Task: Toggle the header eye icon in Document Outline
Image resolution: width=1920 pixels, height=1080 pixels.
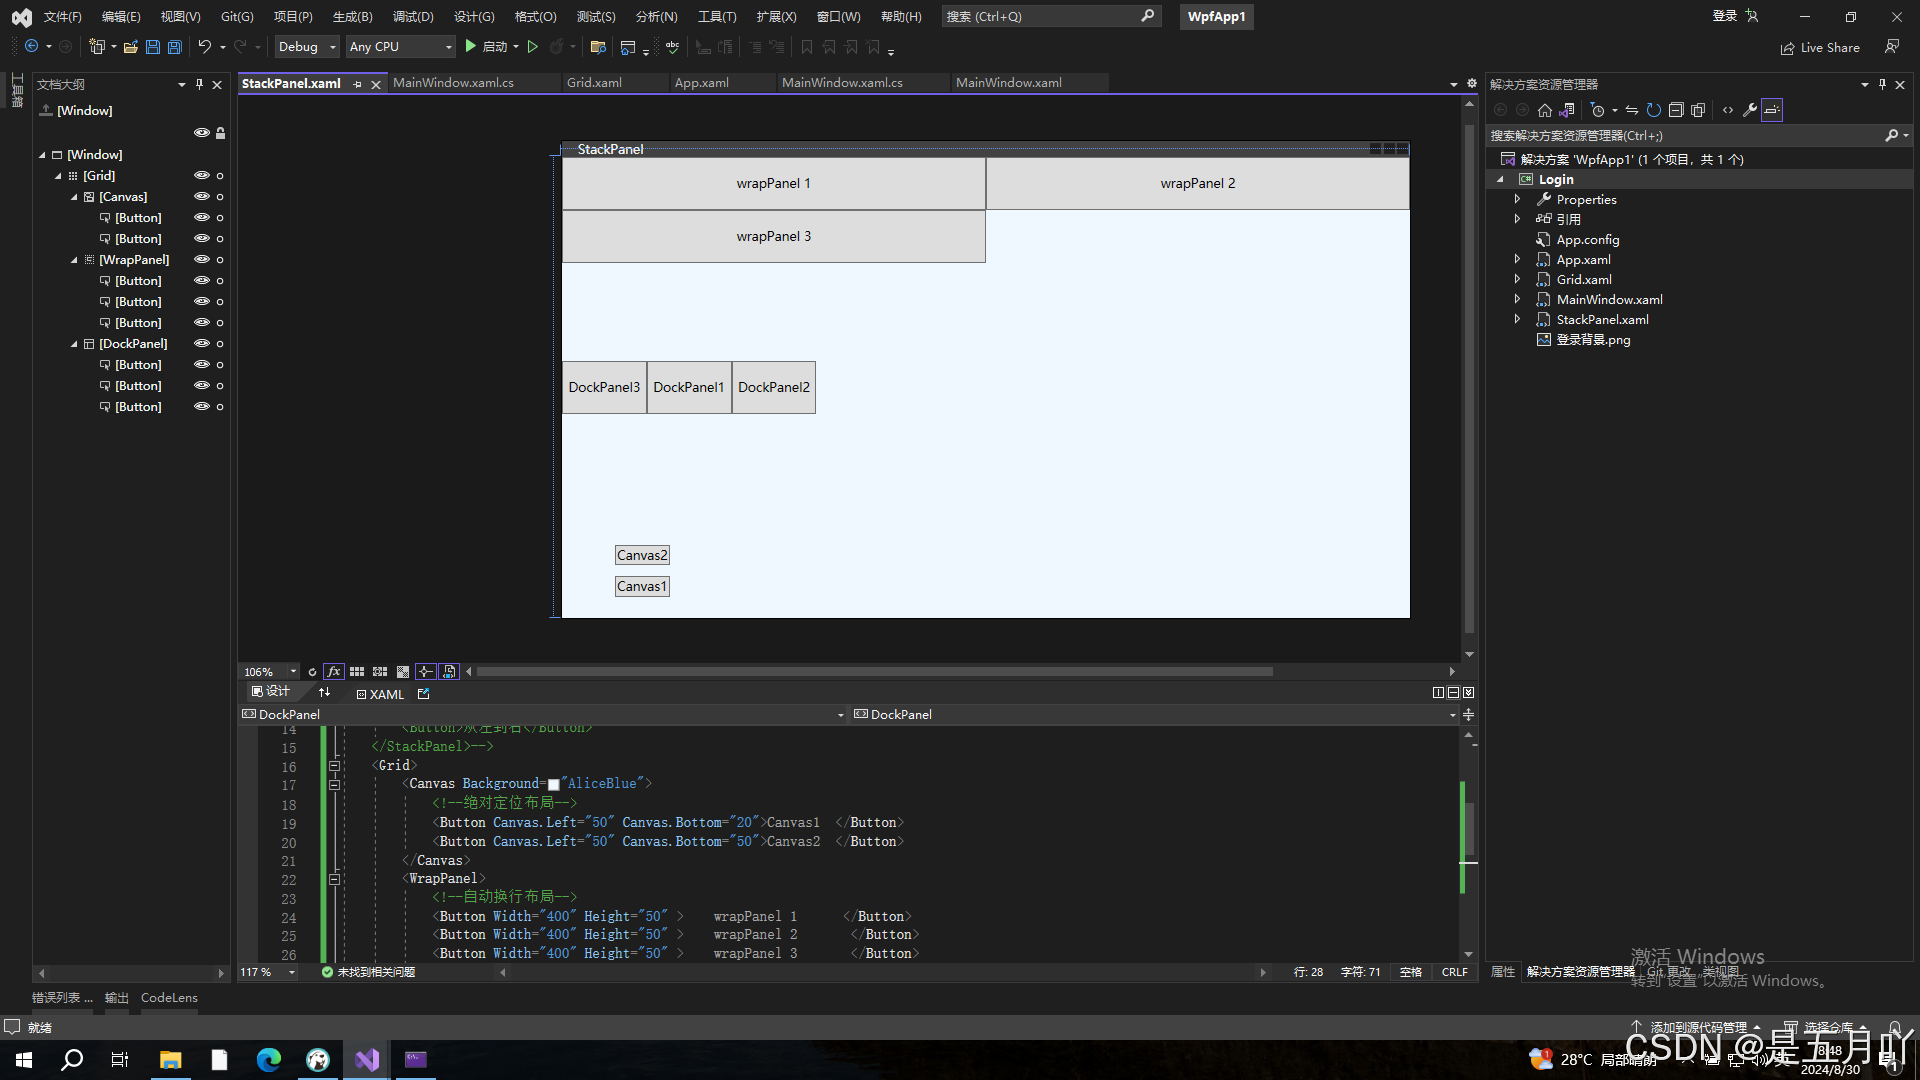Action: coord(202,133)
